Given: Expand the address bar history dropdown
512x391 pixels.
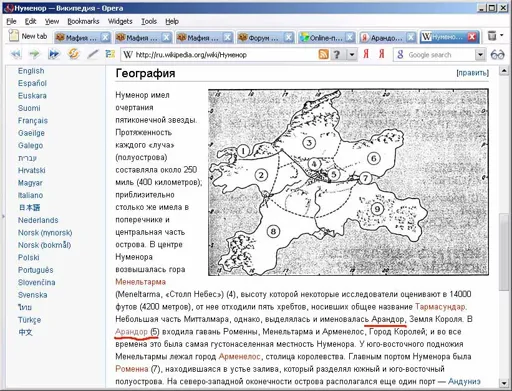Looking at the screenshot, I should tap(352, 55).
